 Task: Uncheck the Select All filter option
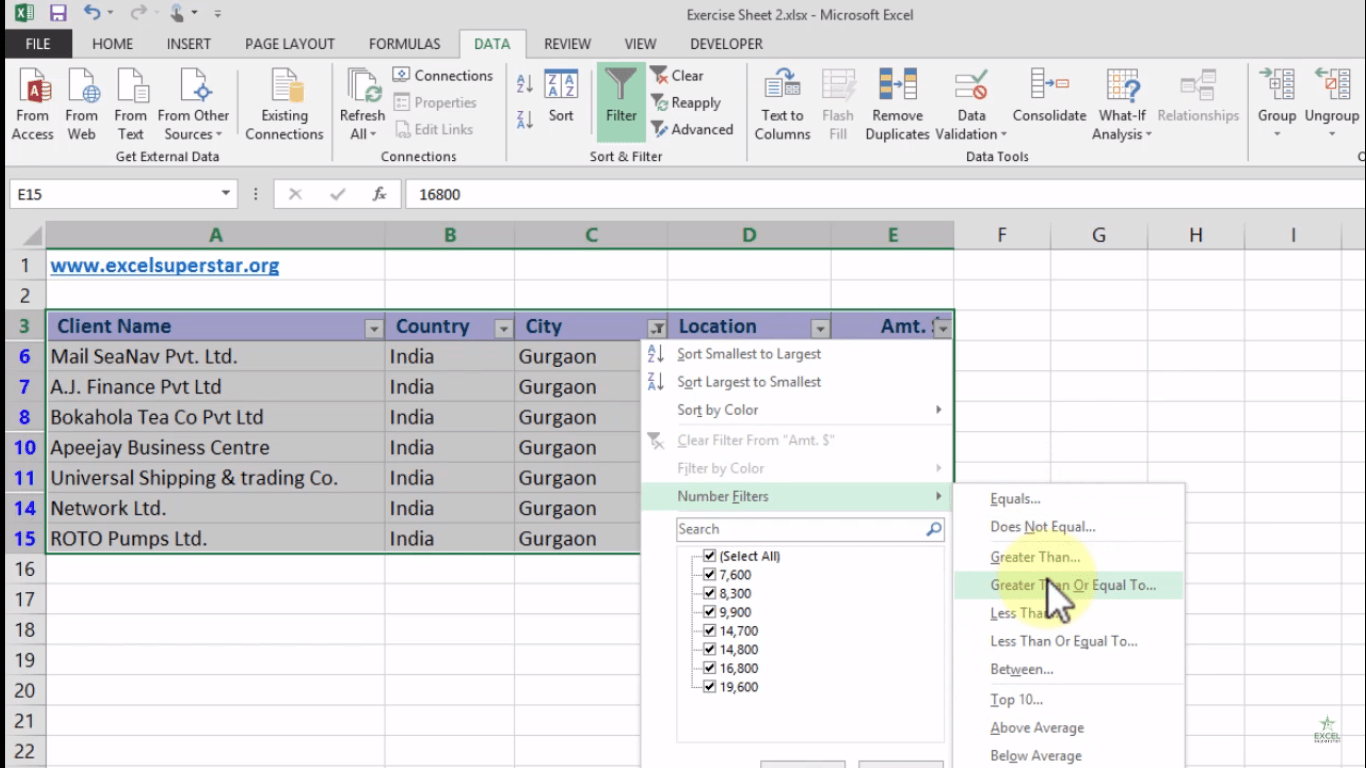tap(709, 555)
